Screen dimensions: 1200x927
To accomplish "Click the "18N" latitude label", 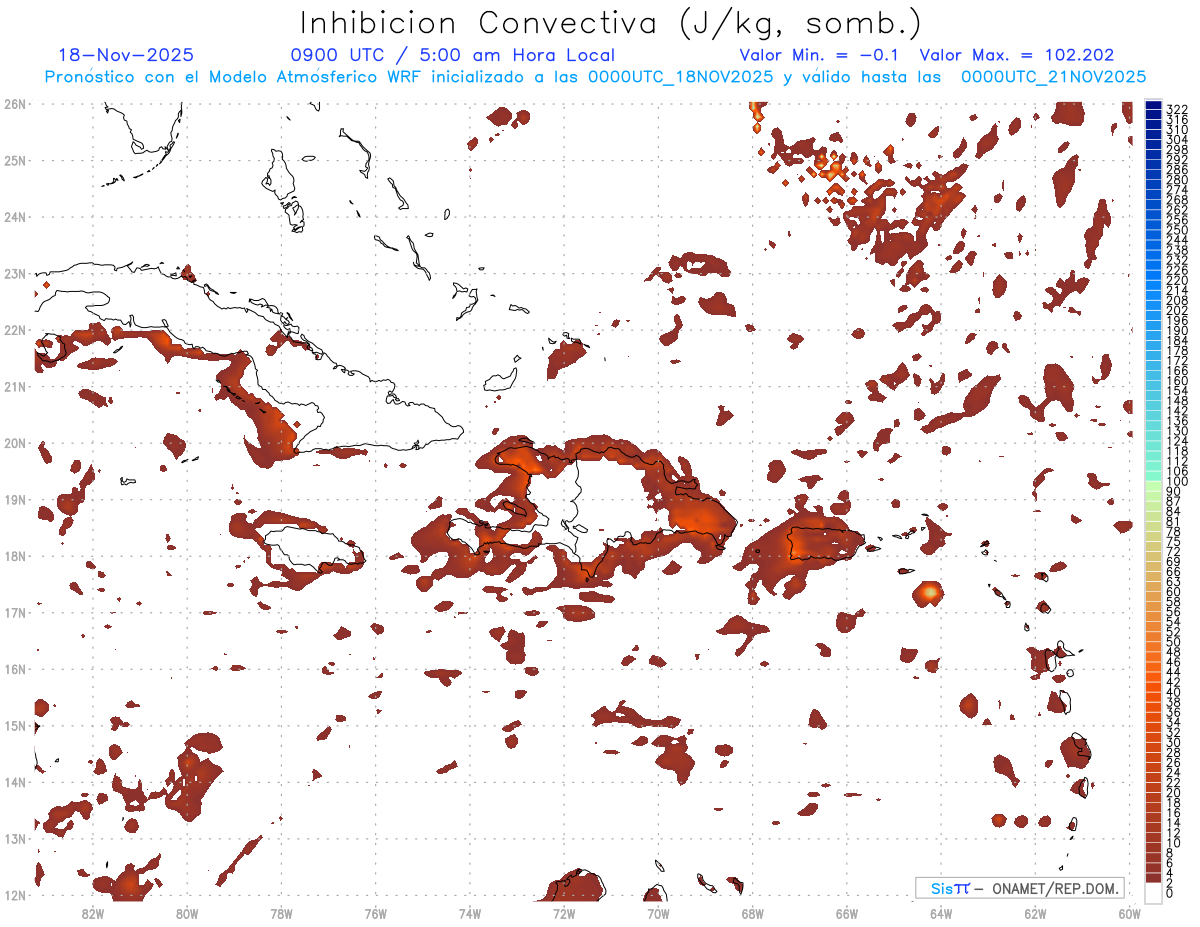I will [15, 556].
